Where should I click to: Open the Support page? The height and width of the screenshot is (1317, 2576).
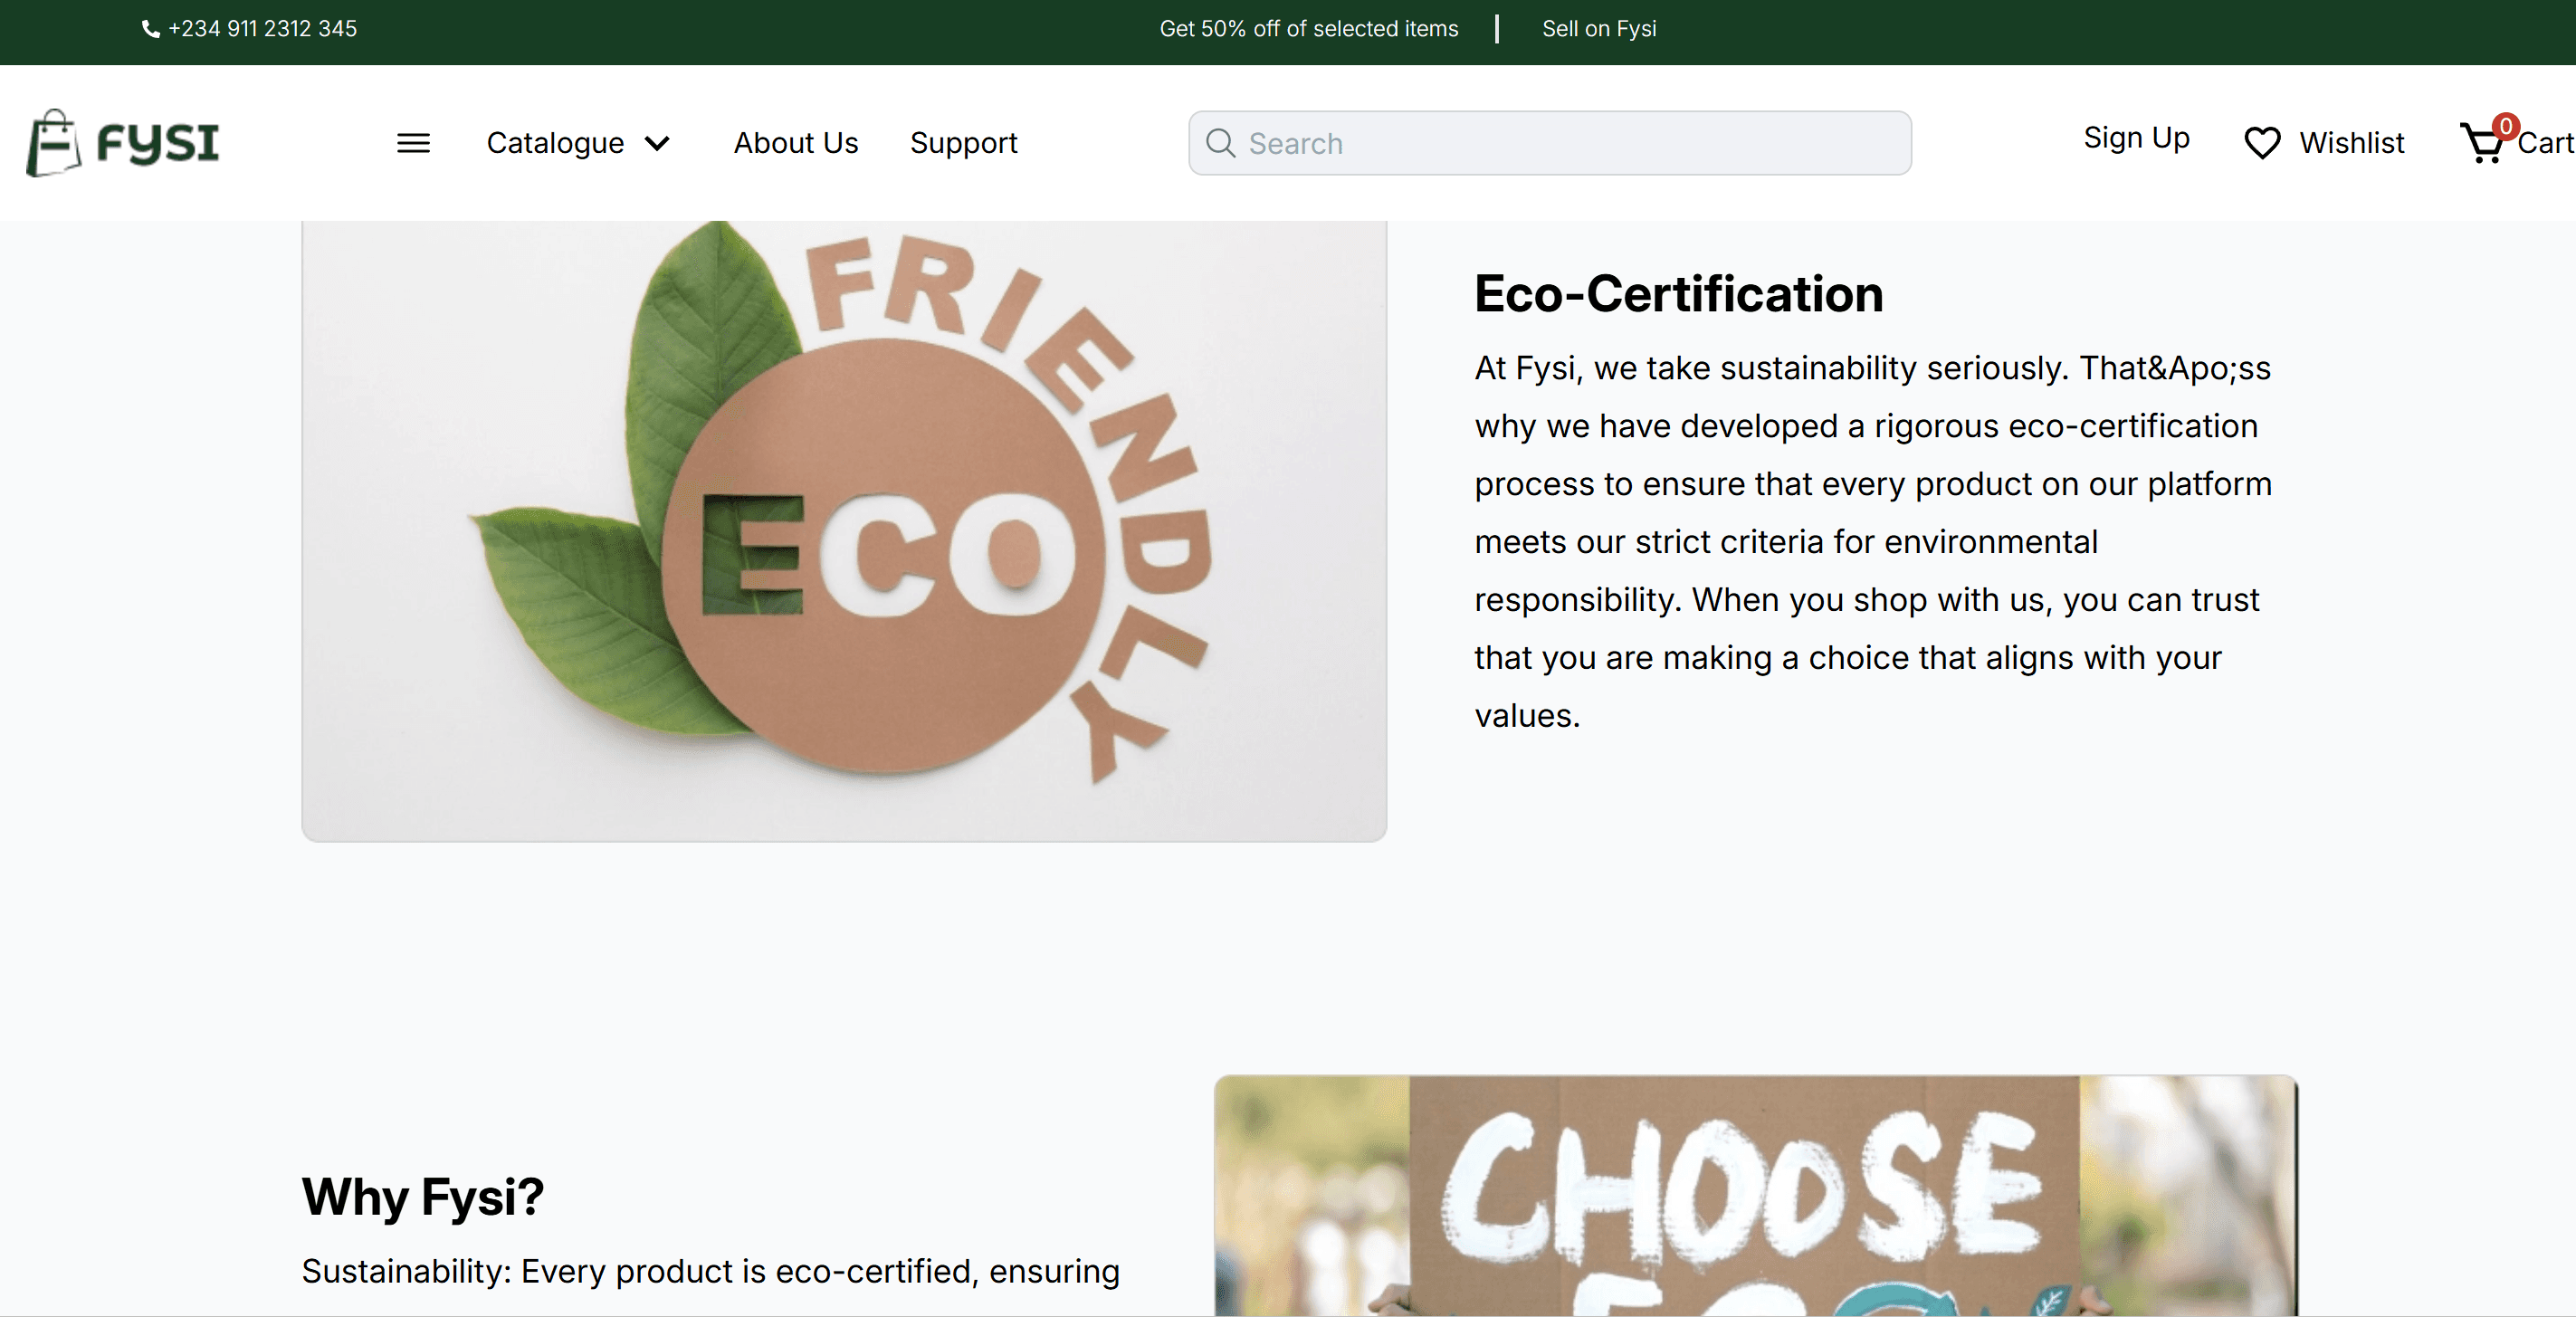(963, 143)
